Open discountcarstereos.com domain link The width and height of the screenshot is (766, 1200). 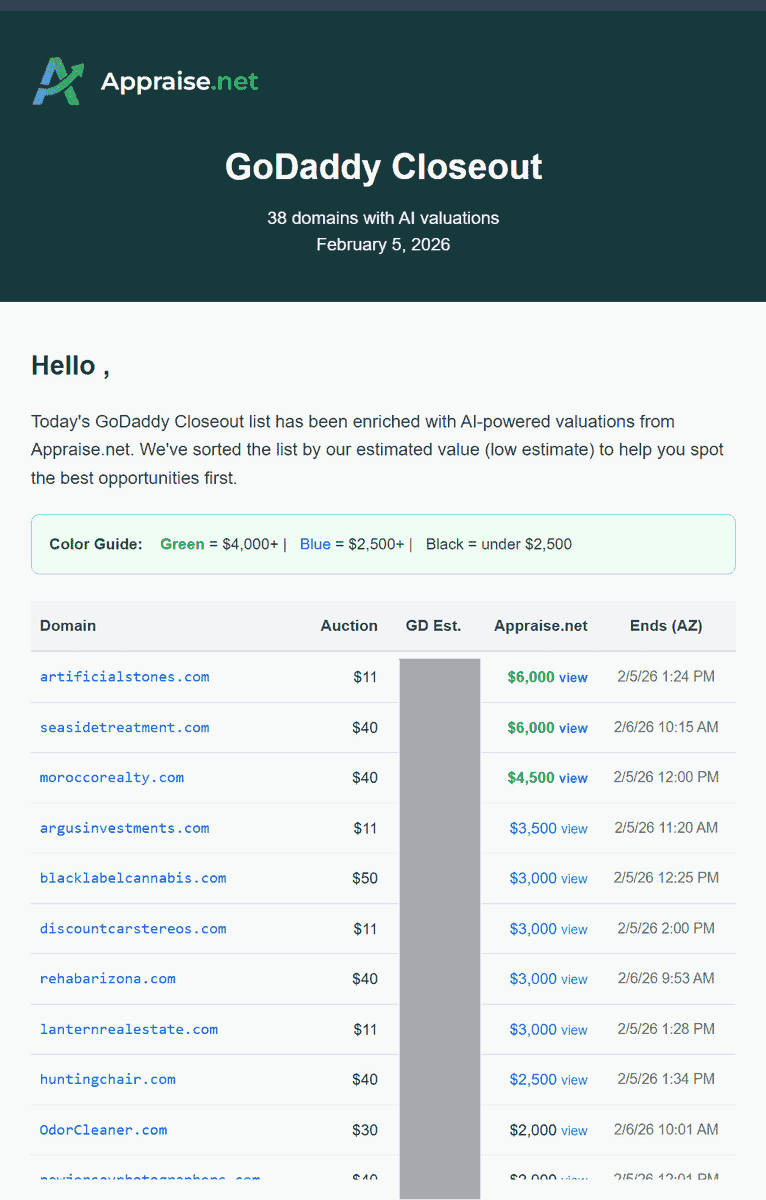pyautogui.click(x=133, y=928)
